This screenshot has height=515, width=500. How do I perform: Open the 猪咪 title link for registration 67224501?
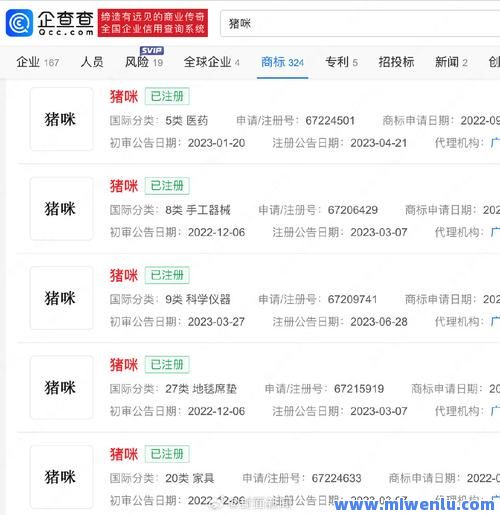124,97
